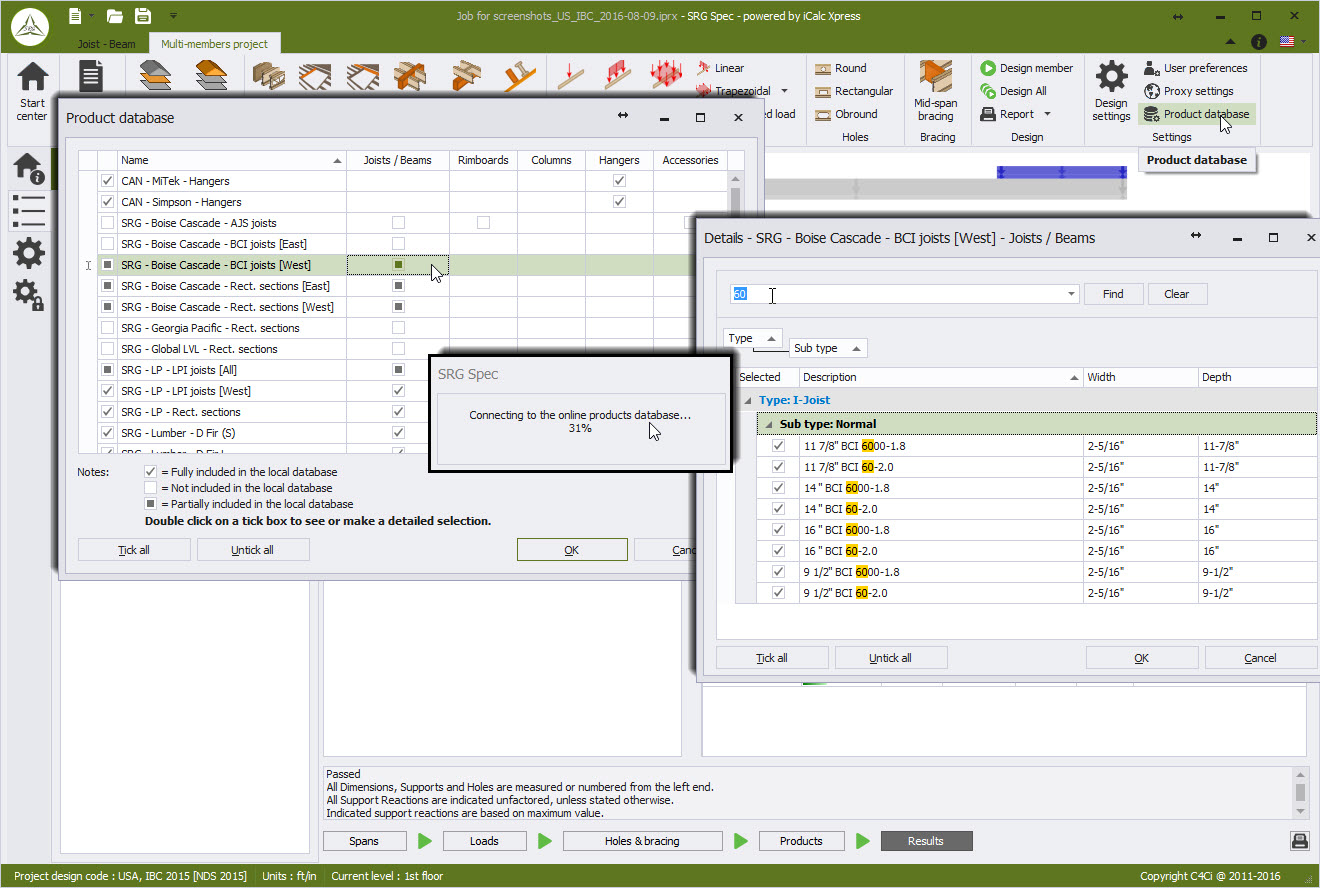Click Tick all in the Details window

pos(772,658)
